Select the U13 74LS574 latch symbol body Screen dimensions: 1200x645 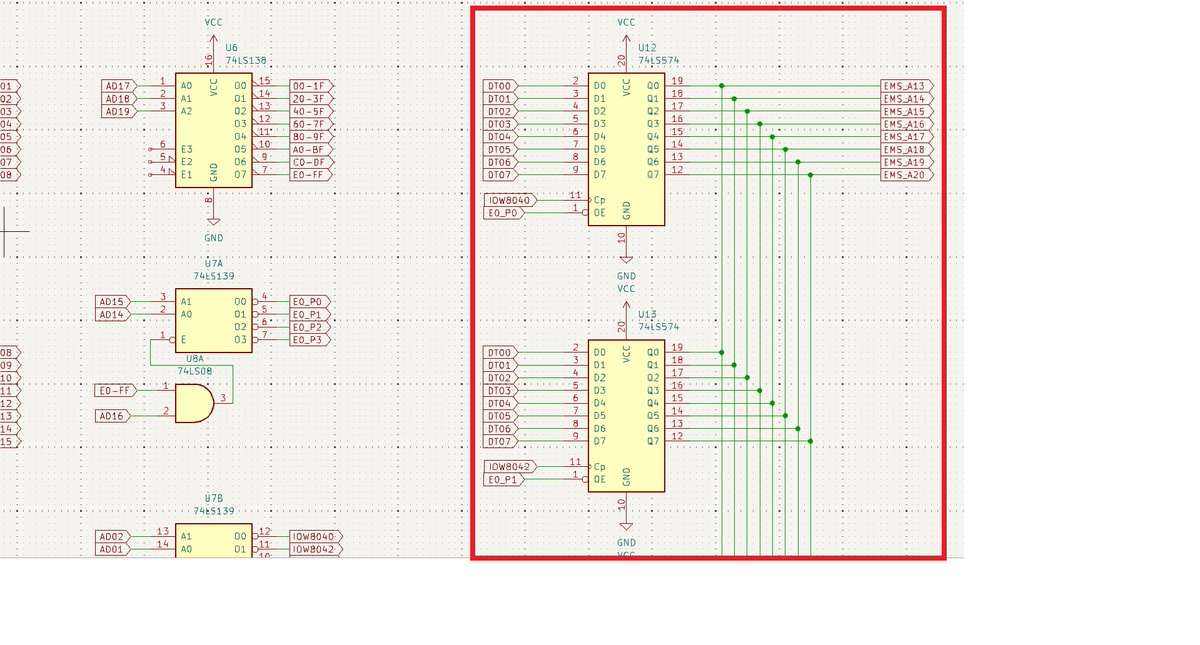point(626,416)
